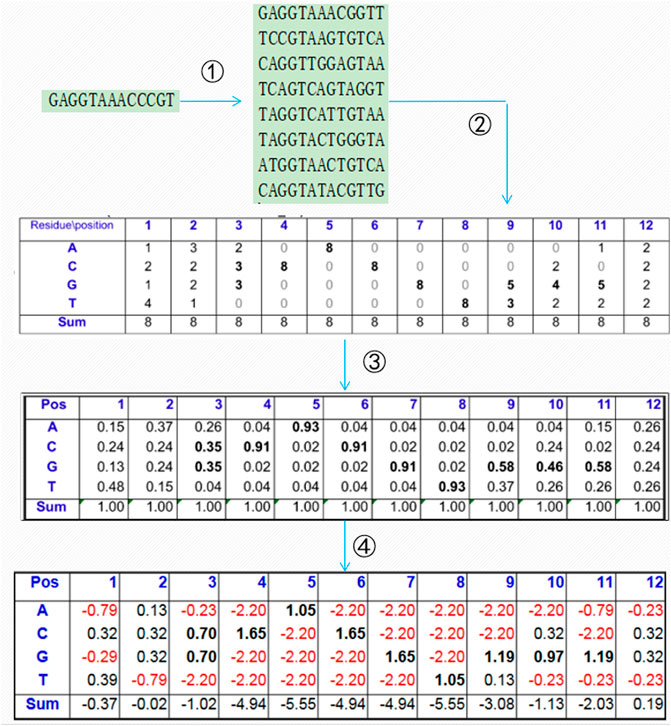Click sequence CAGGTTGGAGTAA

[x=321, y=63]
